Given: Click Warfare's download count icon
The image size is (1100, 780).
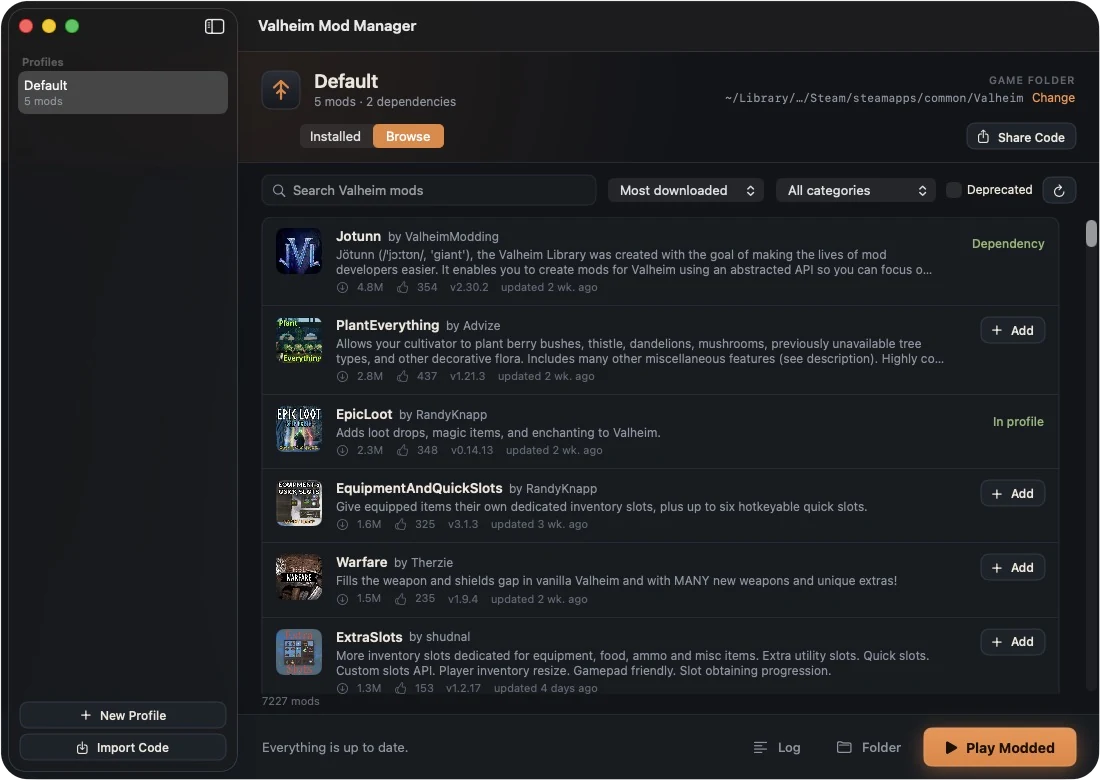Looking at the screenshot, I should coord(342,599).
